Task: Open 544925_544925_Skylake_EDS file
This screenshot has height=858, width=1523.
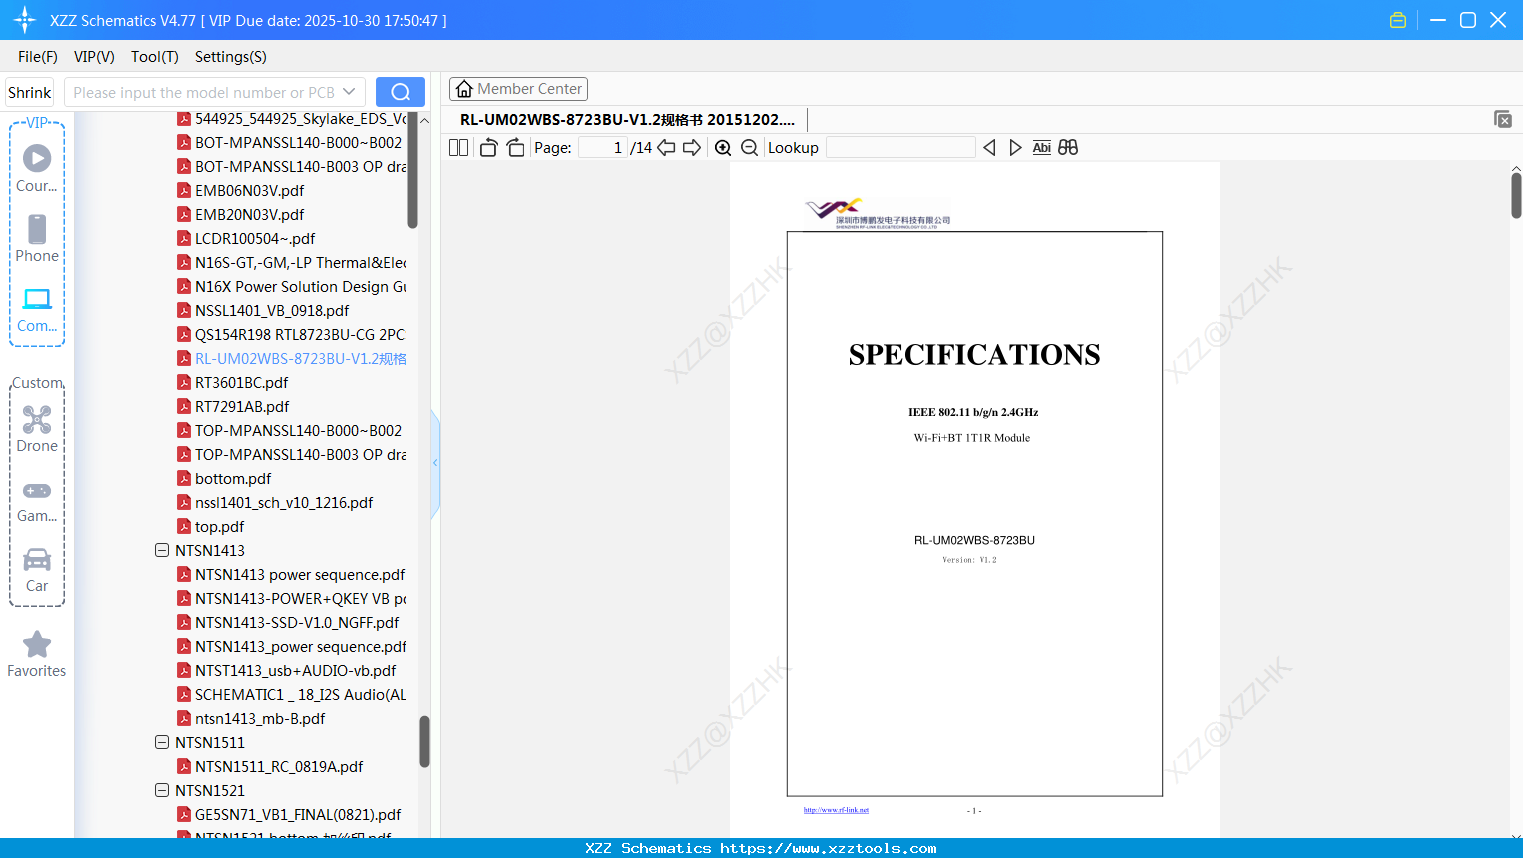Action: click(300, 118)
